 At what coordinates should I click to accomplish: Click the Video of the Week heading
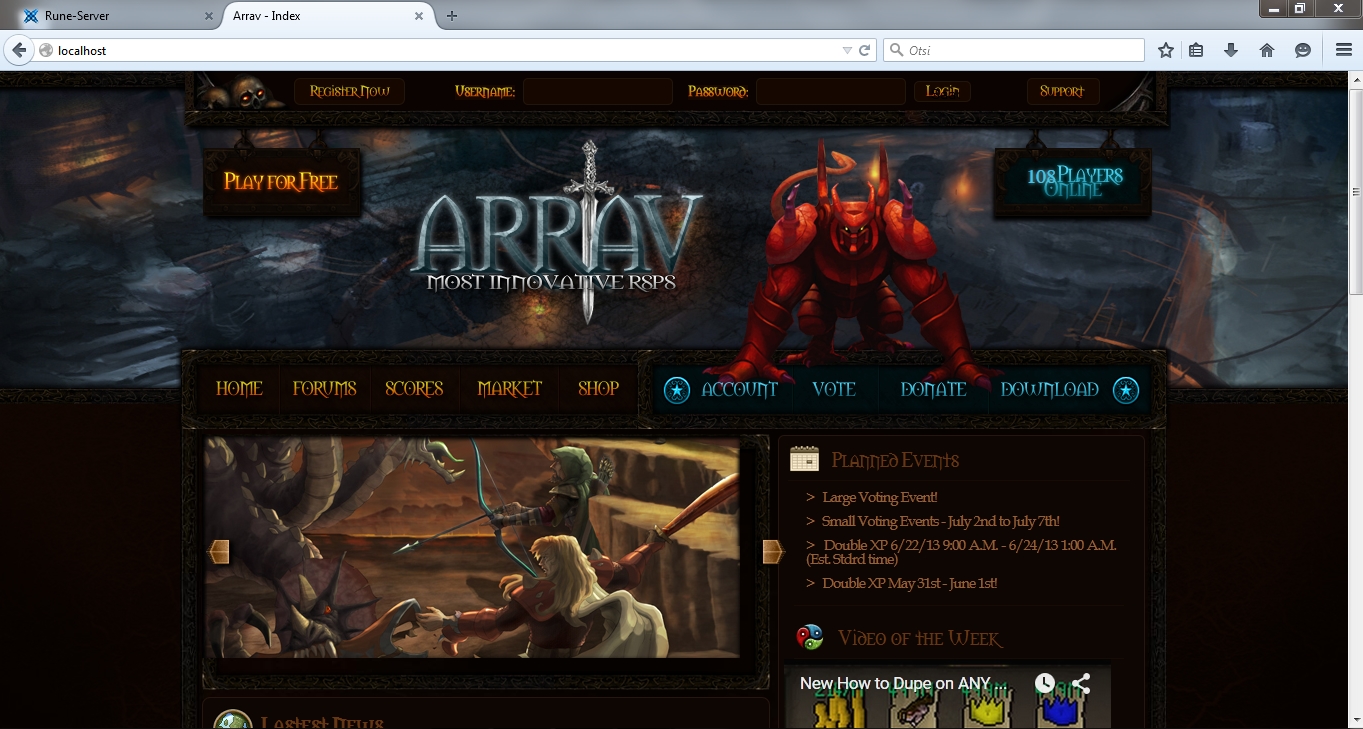click(920, 638)
